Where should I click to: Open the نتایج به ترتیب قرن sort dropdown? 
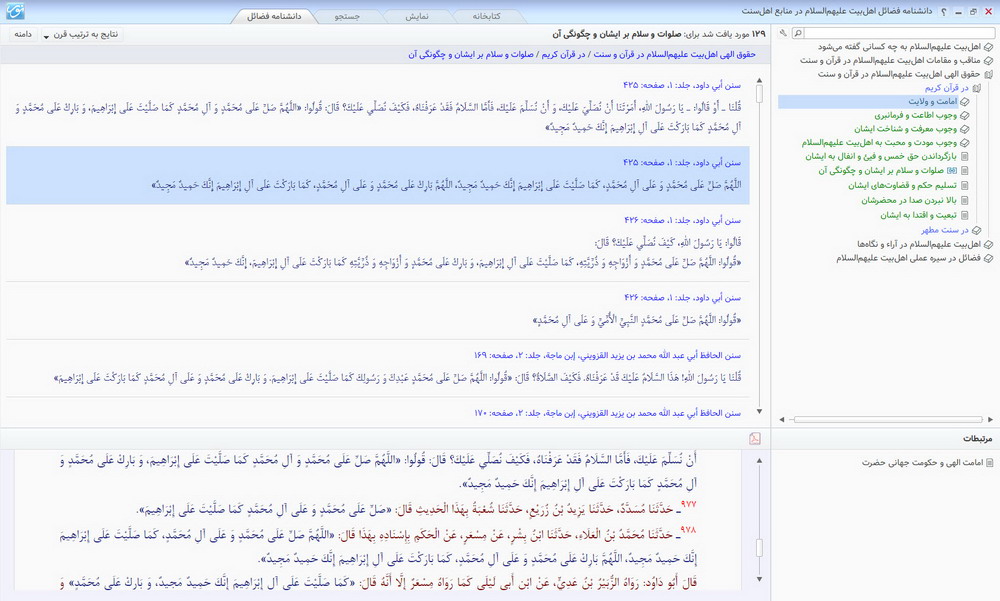pos(81,34)
